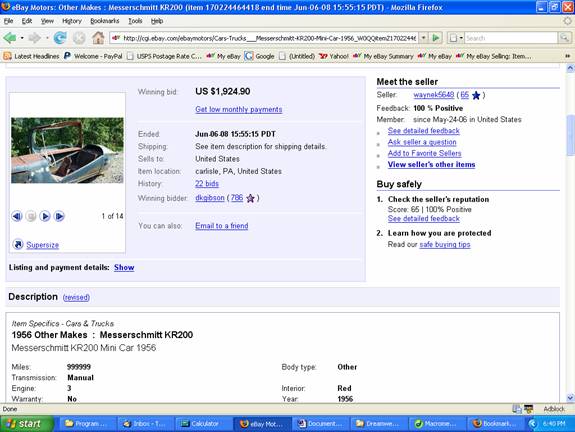Open seller waynek5648 profile link
This screenshot has width=575, height=432.
coord(433,95)
